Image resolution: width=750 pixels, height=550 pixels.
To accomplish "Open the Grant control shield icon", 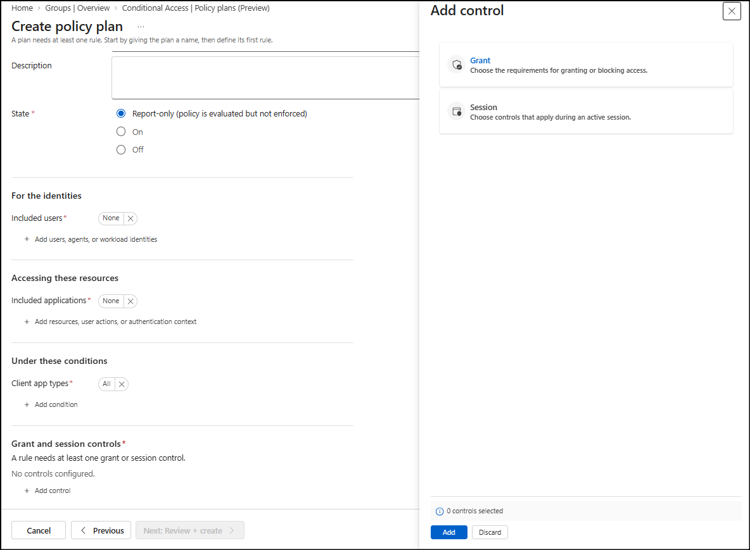I will click(x=457, y=65).
